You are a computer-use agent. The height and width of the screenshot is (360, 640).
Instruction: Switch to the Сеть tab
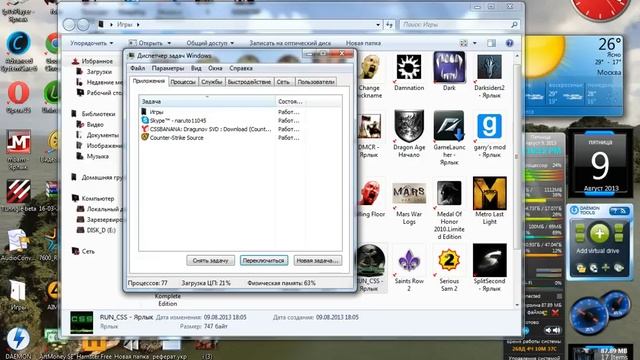[x=283, y=82]
